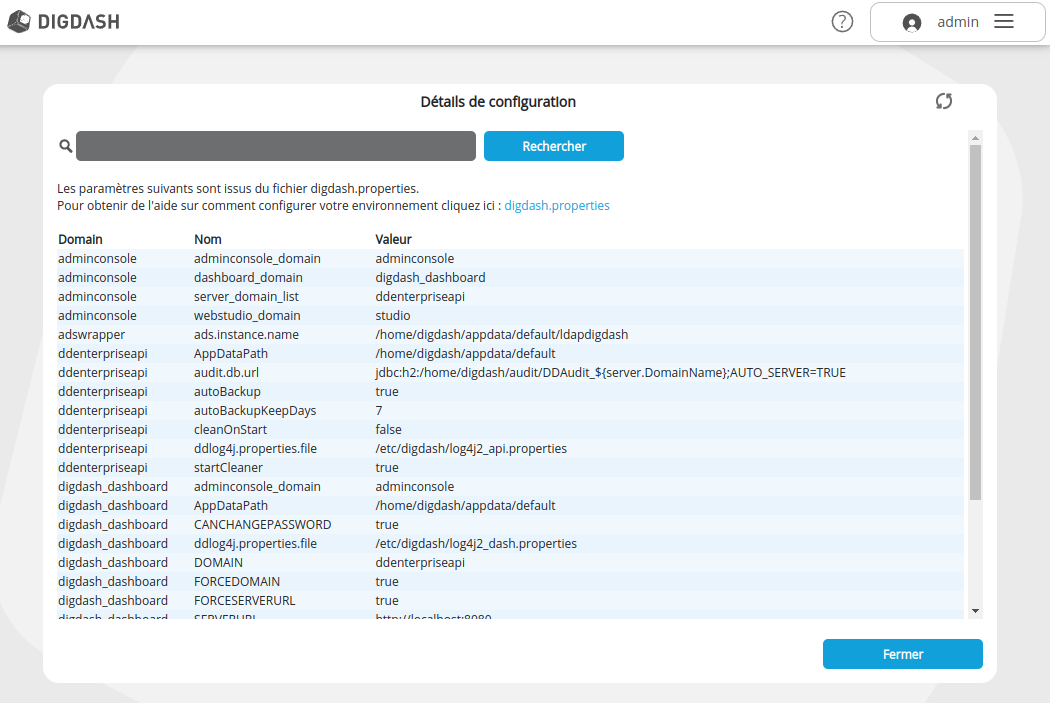Click the ddenterpriseapi value in the server_domain_list row
Screen dimensions: 1050x703
(420, 297)
